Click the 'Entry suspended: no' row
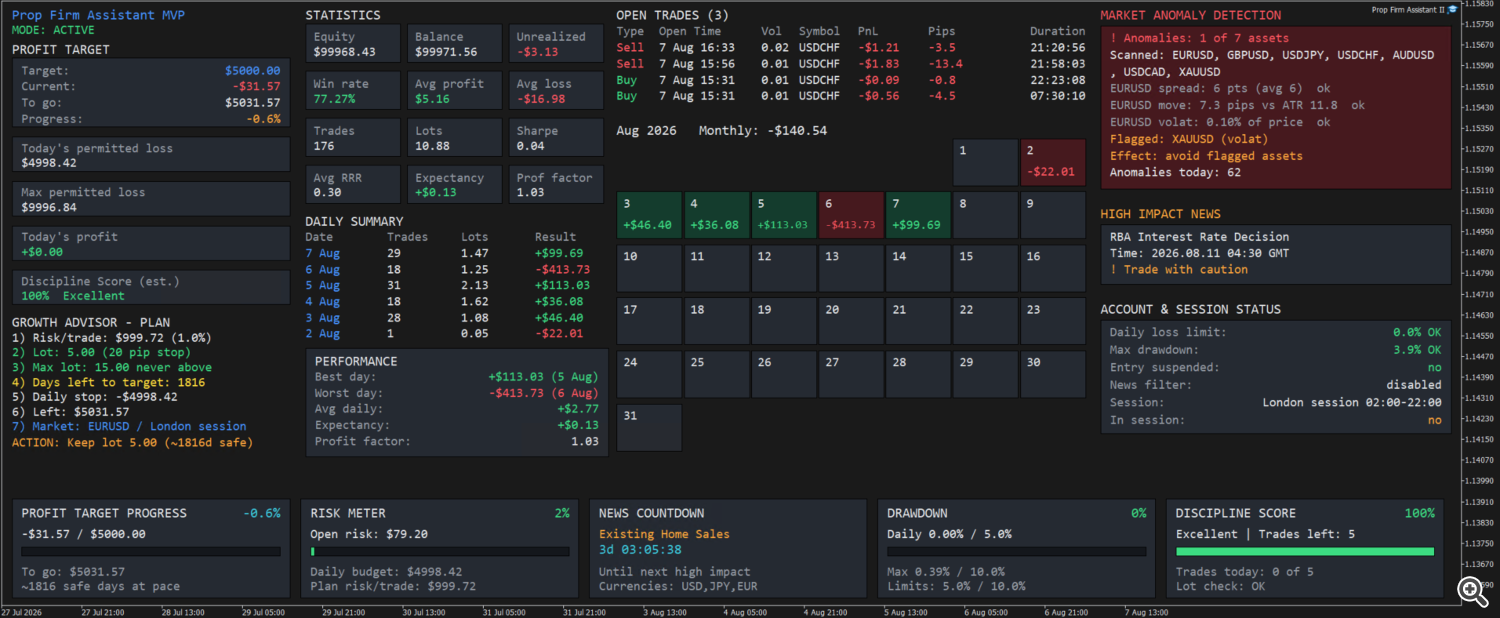The image size is (1500, 618). pos(1276,367)
